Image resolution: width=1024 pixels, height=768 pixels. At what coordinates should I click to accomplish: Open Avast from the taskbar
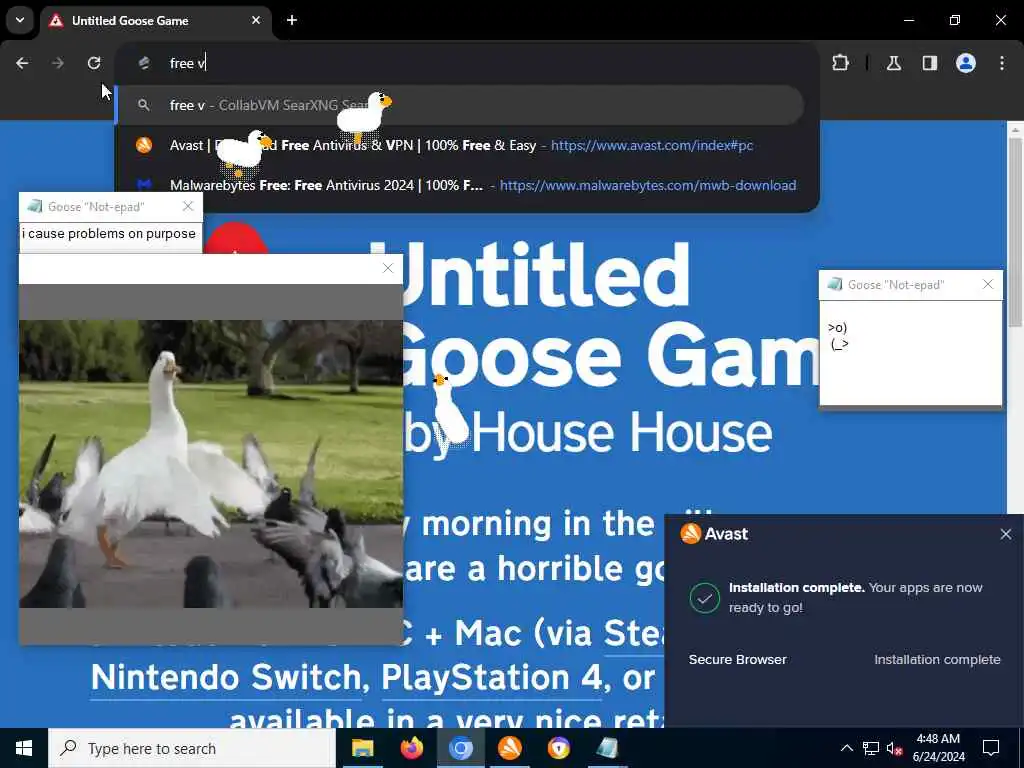click(509, 748)
